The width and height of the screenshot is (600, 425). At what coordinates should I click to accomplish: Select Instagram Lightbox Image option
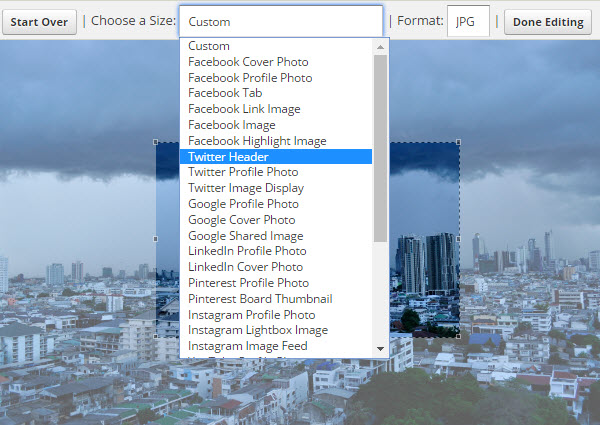coord(276,330)
